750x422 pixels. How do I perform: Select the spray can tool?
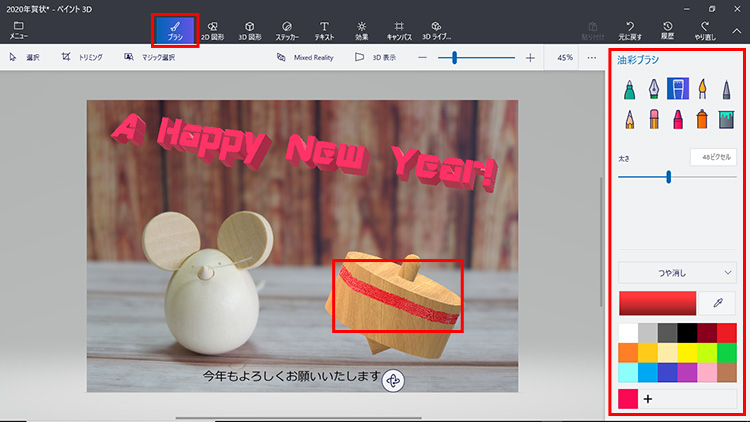(x=701, y=120)
